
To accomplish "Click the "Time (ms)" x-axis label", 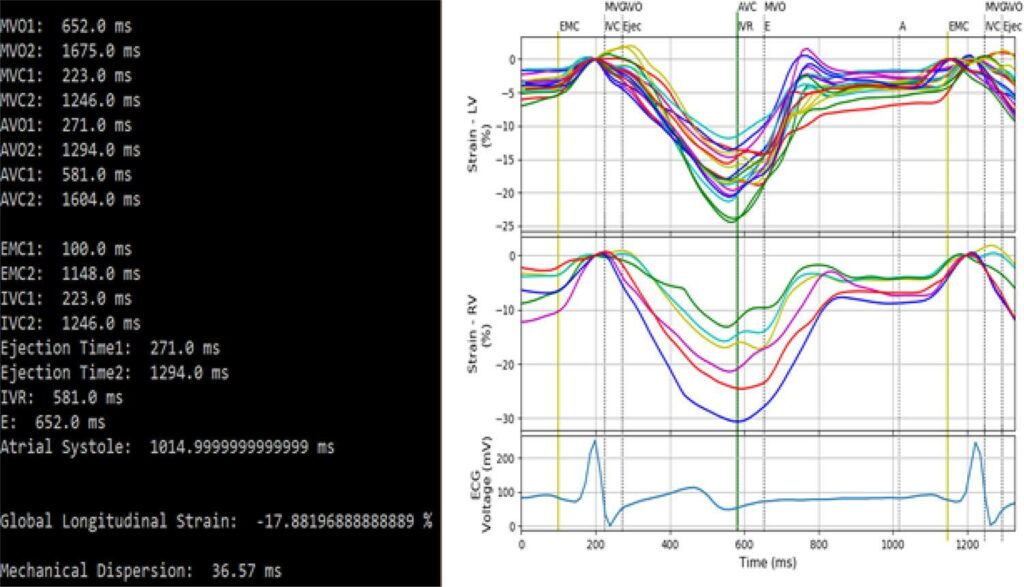I will [x=767, y=562].
